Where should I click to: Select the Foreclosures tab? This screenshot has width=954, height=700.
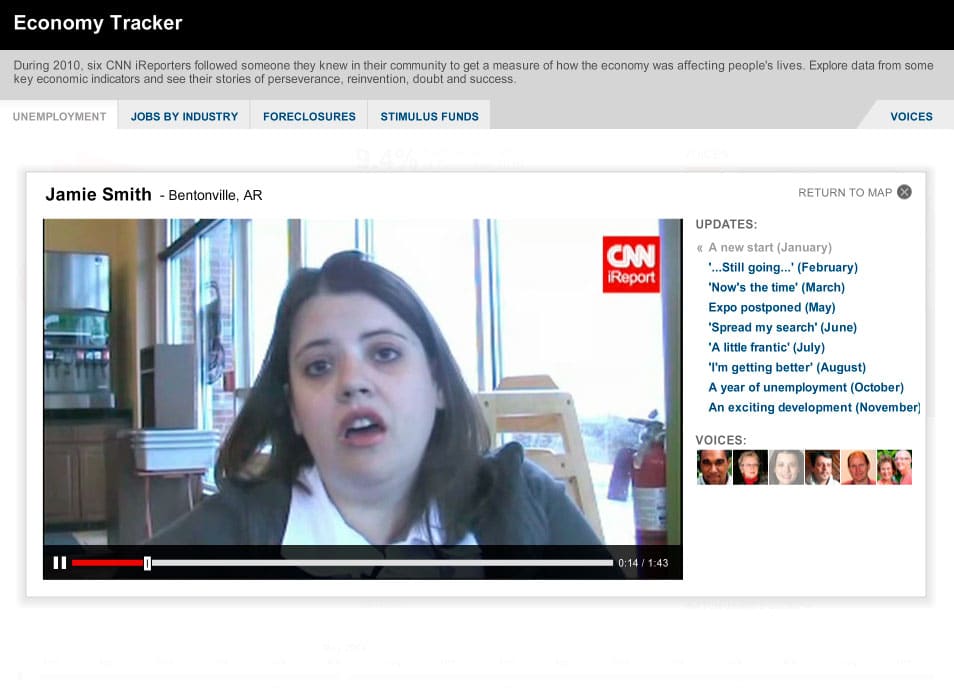click(309, 116)
